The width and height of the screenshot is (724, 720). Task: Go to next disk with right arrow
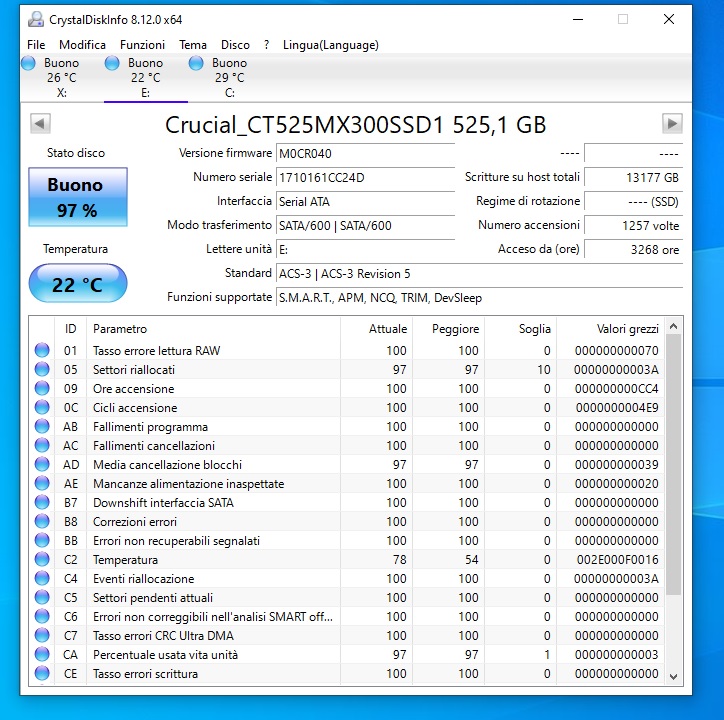point(672,123)
